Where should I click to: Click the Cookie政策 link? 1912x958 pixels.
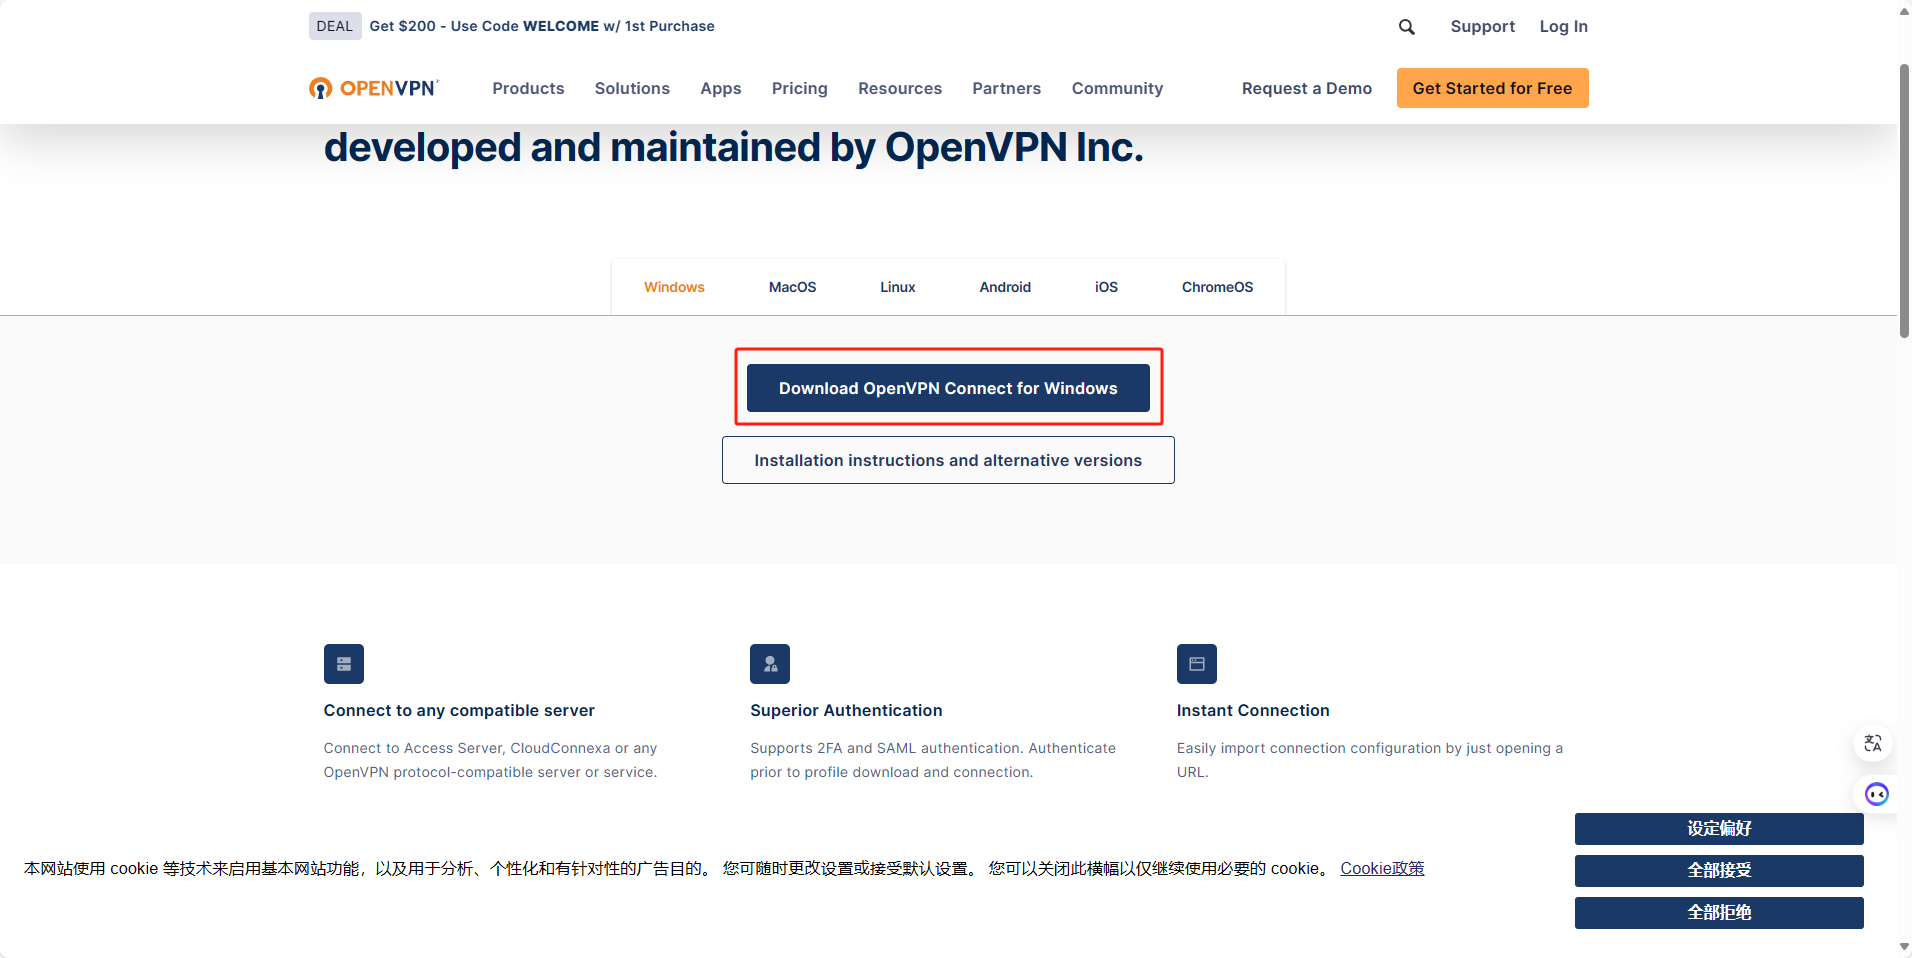click(1382, 868)
